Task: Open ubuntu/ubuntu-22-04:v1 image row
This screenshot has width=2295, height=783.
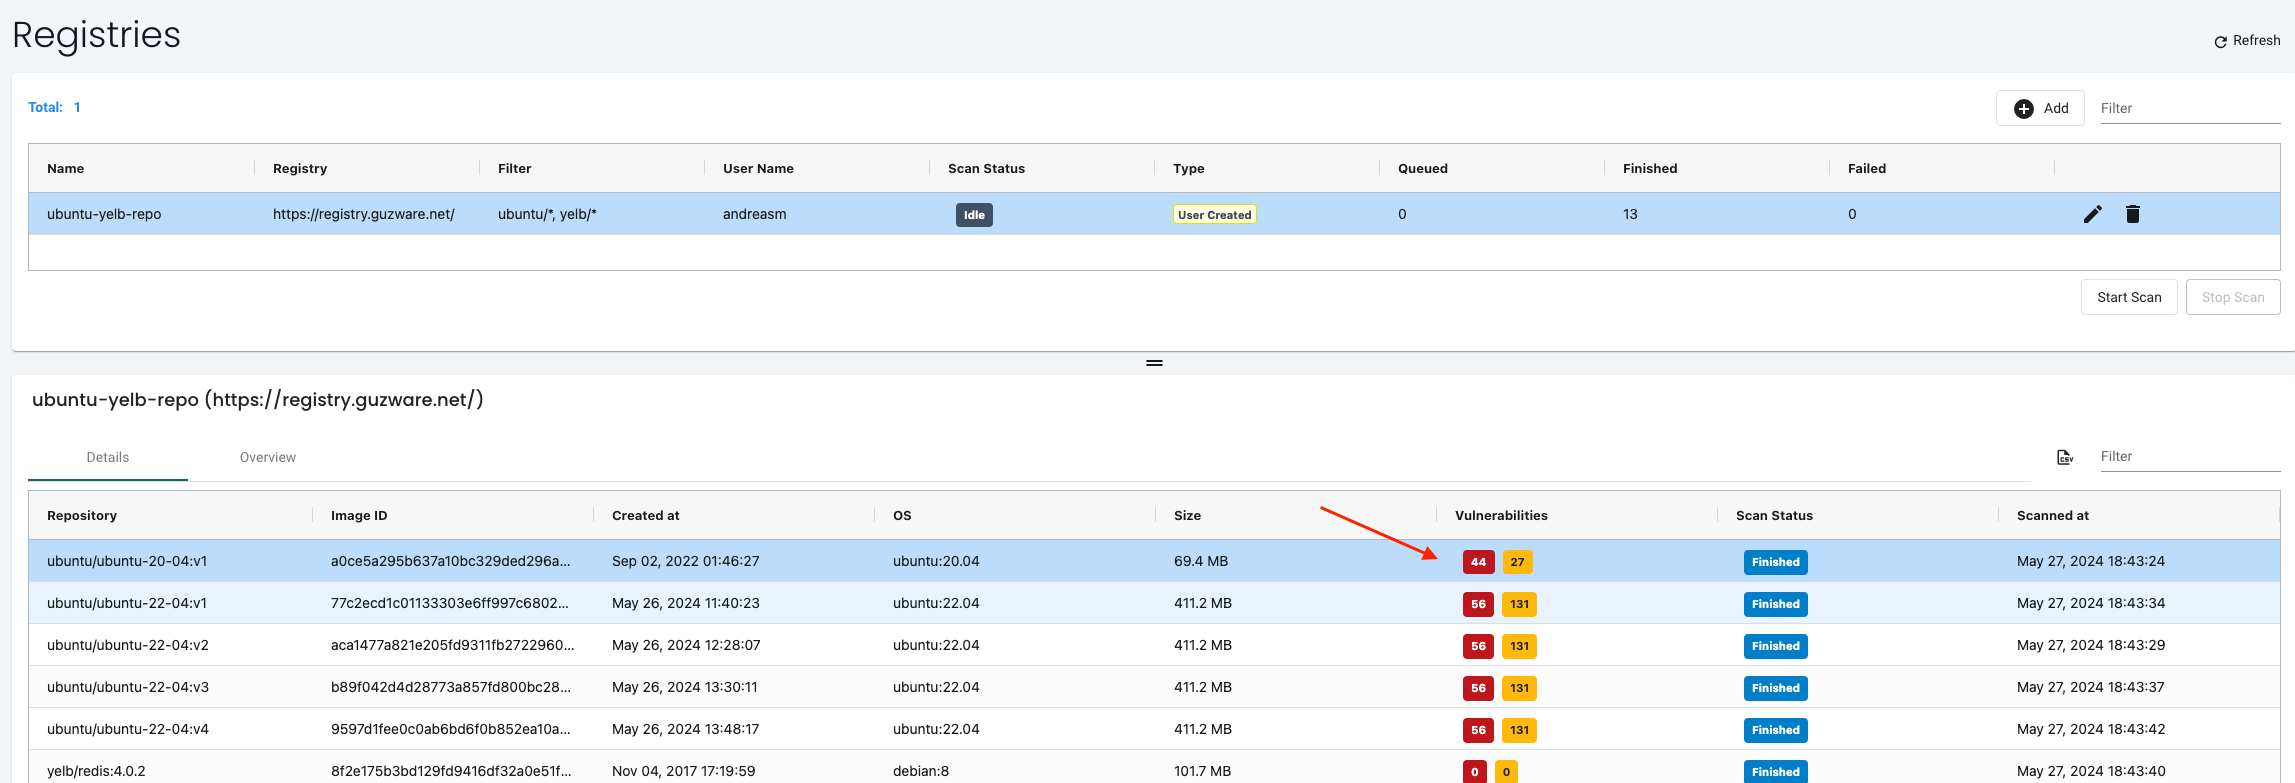Action: [1154, 603]
